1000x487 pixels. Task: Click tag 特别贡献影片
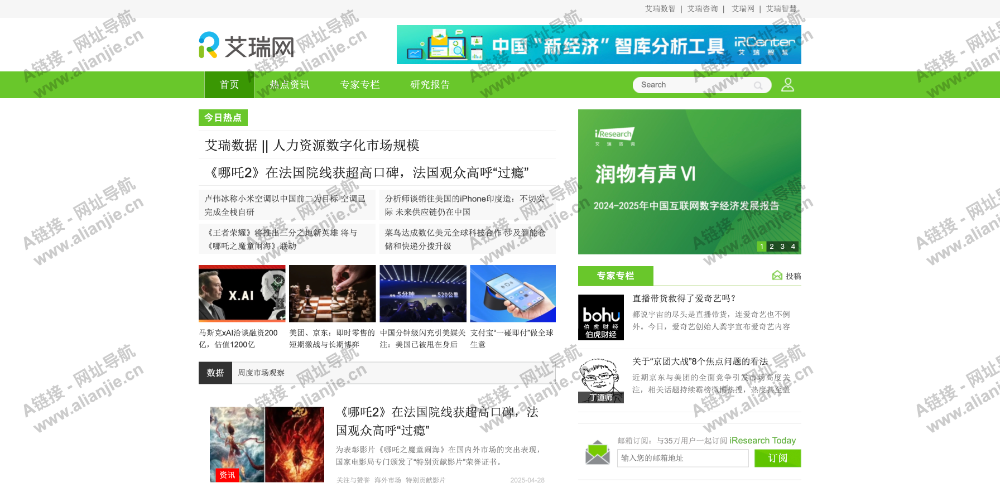click(x=425, y=480)
